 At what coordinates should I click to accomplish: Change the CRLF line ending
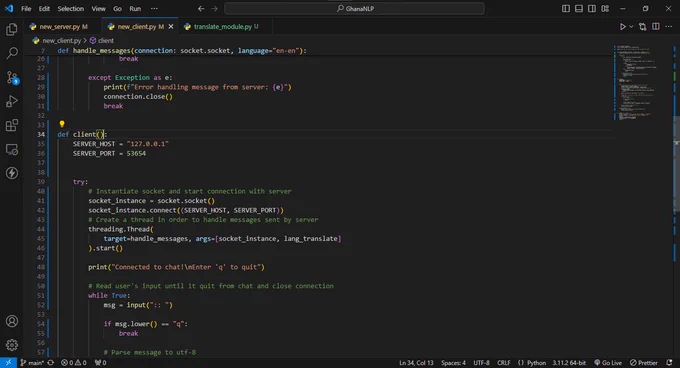click(503, 362)
